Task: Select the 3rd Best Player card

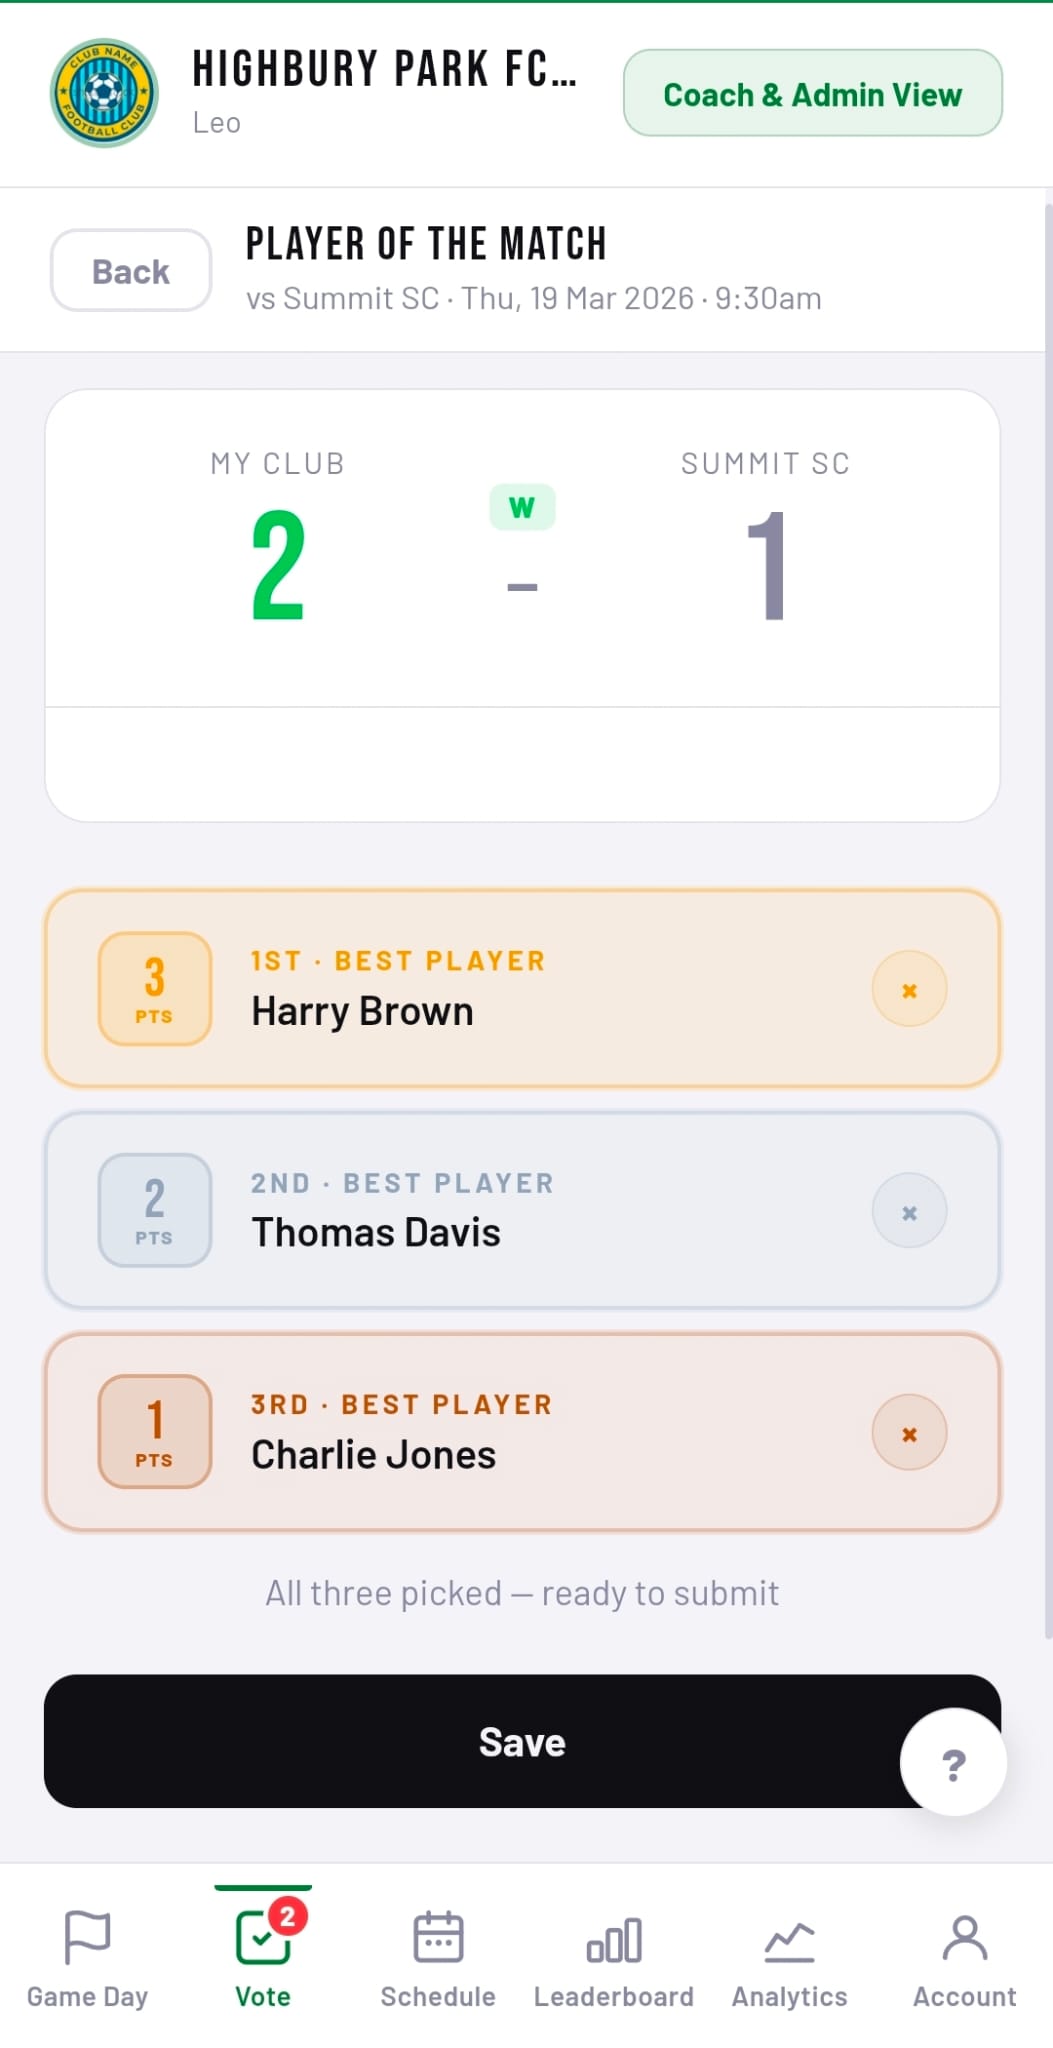Action: coord(520,1433)
